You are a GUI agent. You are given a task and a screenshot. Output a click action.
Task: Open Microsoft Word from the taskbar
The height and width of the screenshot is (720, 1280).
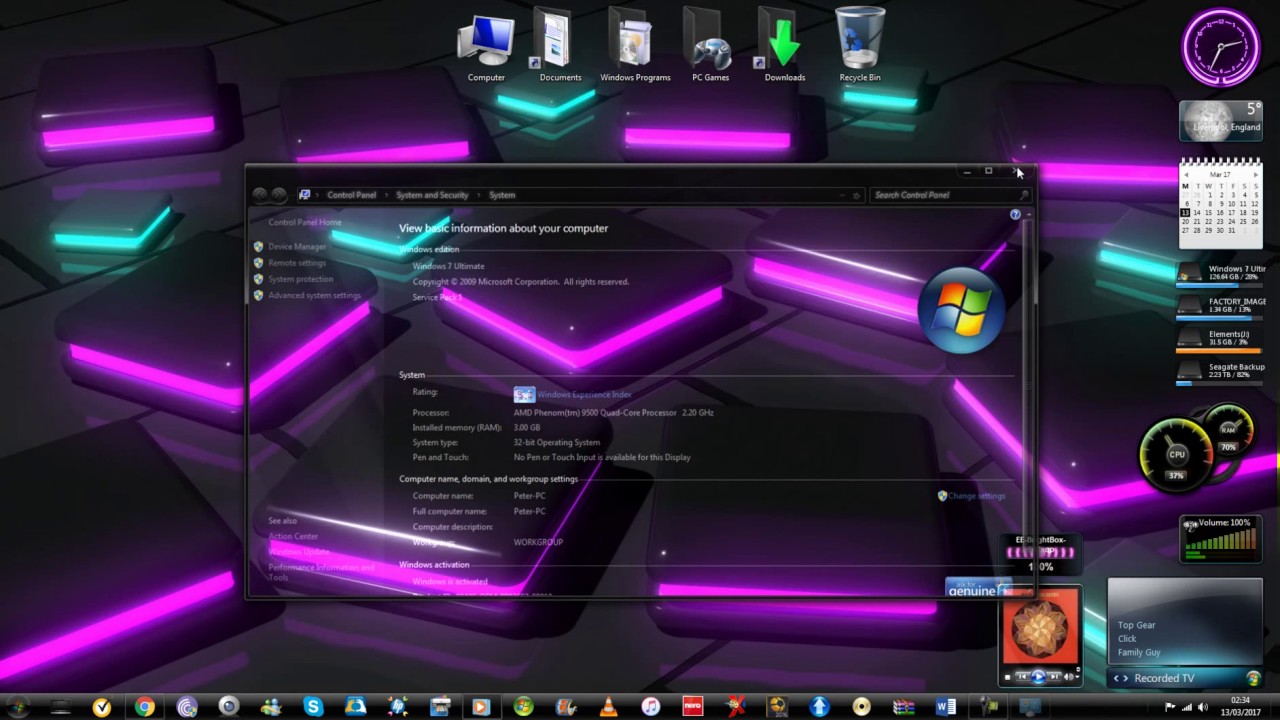(945, 707)
